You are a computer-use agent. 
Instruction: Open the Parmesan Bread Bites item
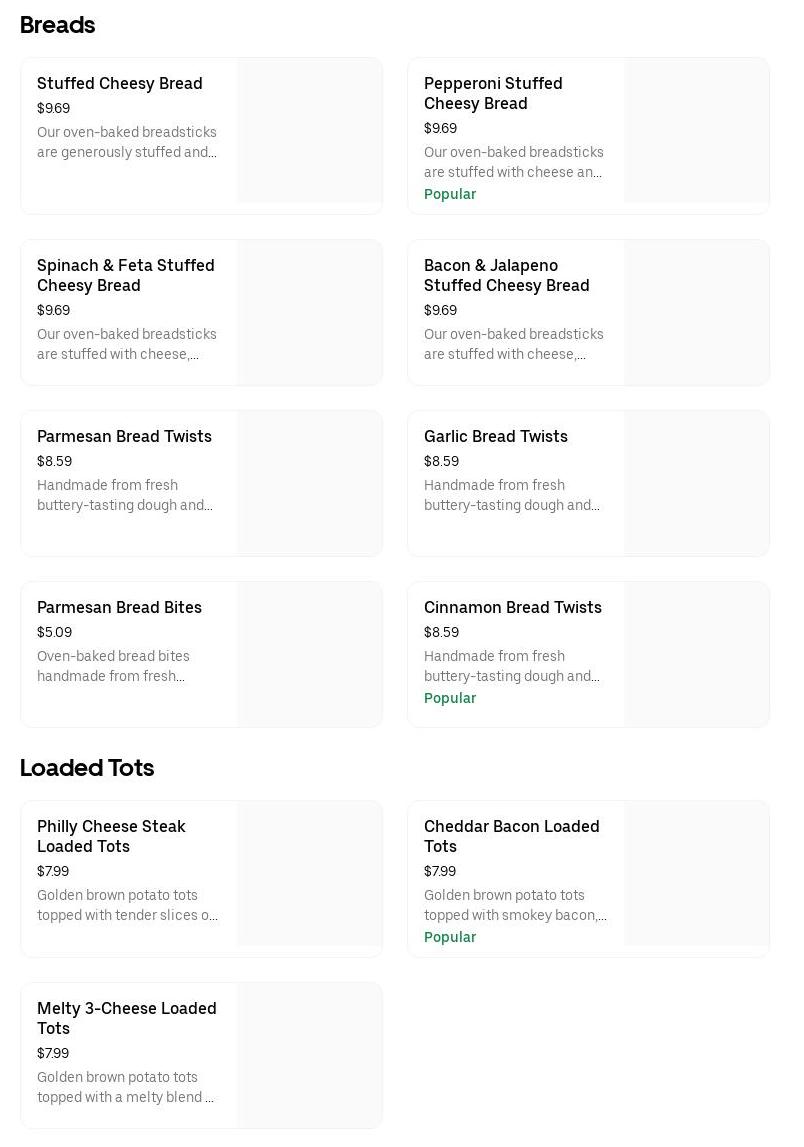point(119,608)
